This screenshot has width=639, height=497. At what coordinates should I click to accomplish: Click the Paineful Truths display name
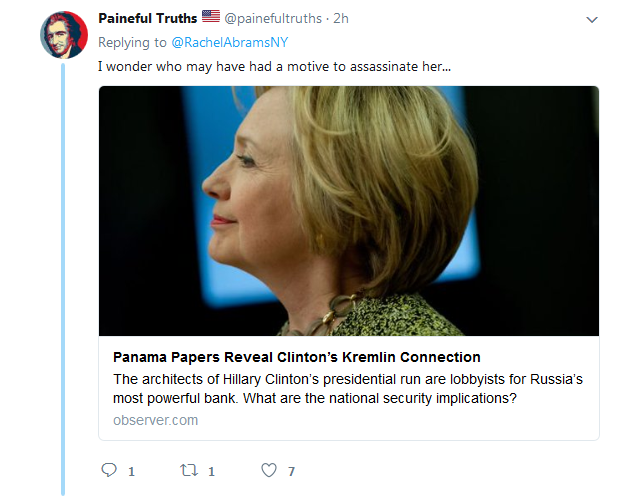click(x=147, y=18)
